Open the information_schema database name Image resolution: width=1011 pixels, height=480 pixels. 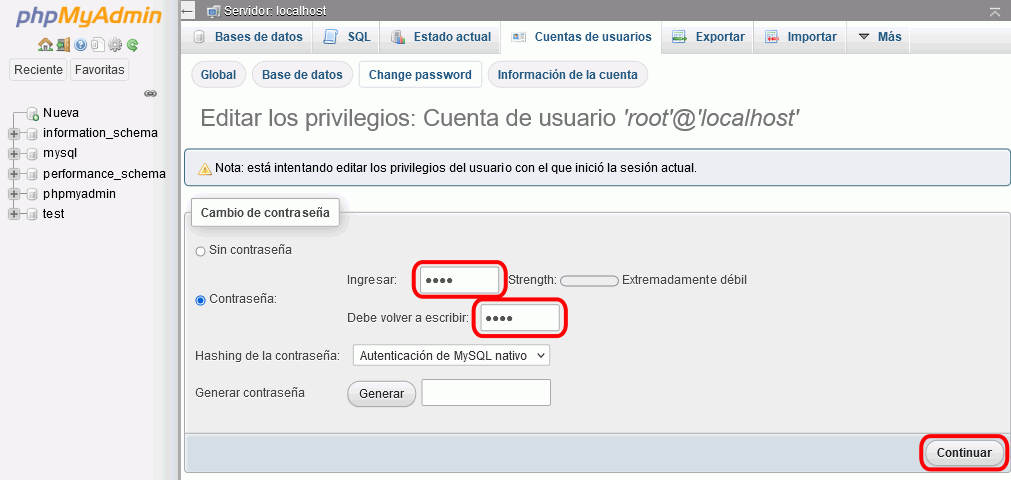[101, 134]
